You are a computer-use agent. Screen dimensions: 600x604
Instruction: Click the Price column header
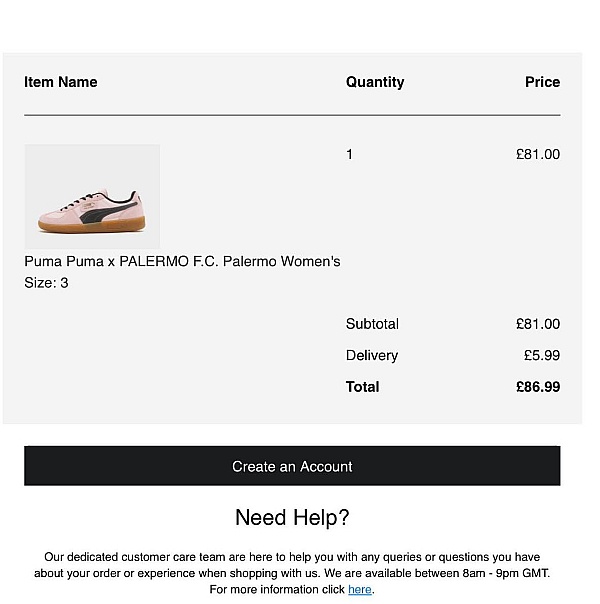pos(542,82)
